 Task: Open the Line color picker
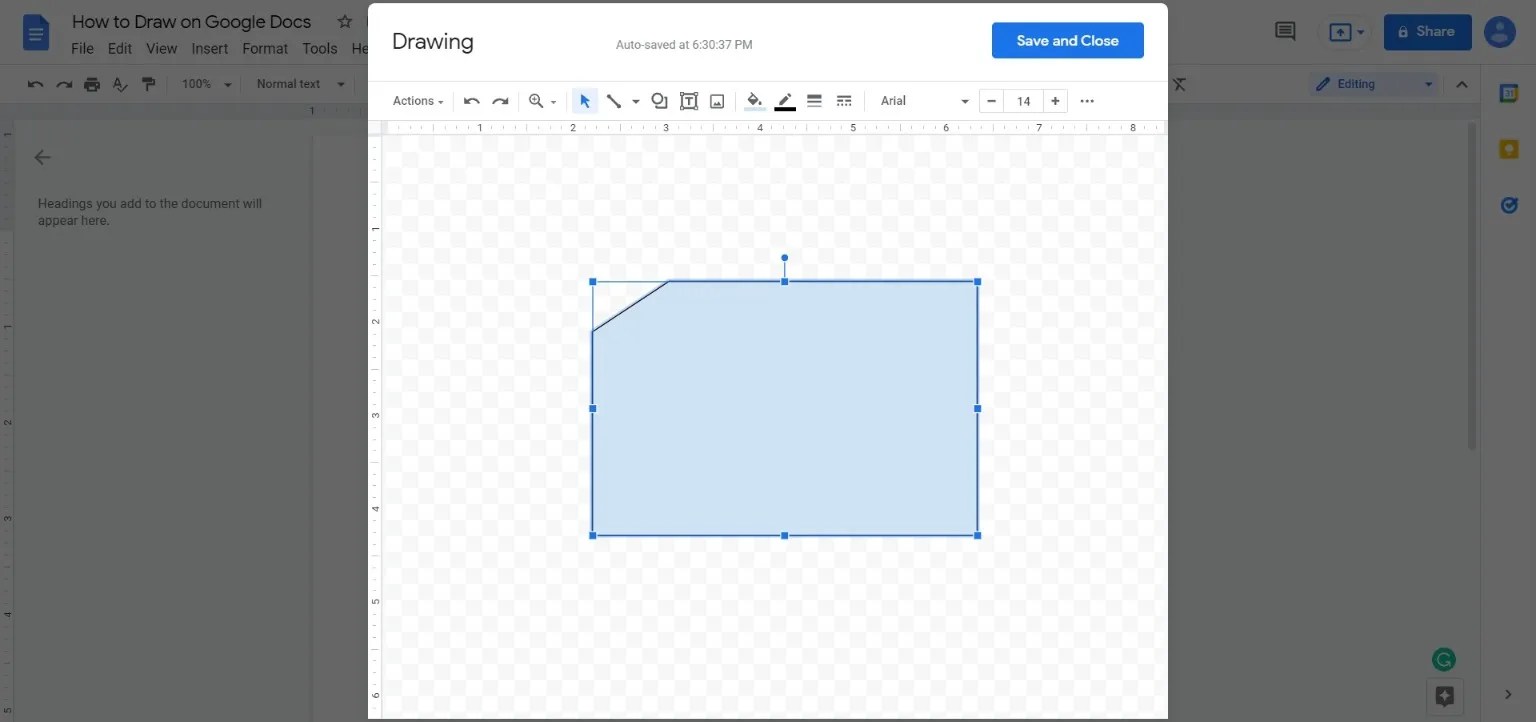pos(784,100)
